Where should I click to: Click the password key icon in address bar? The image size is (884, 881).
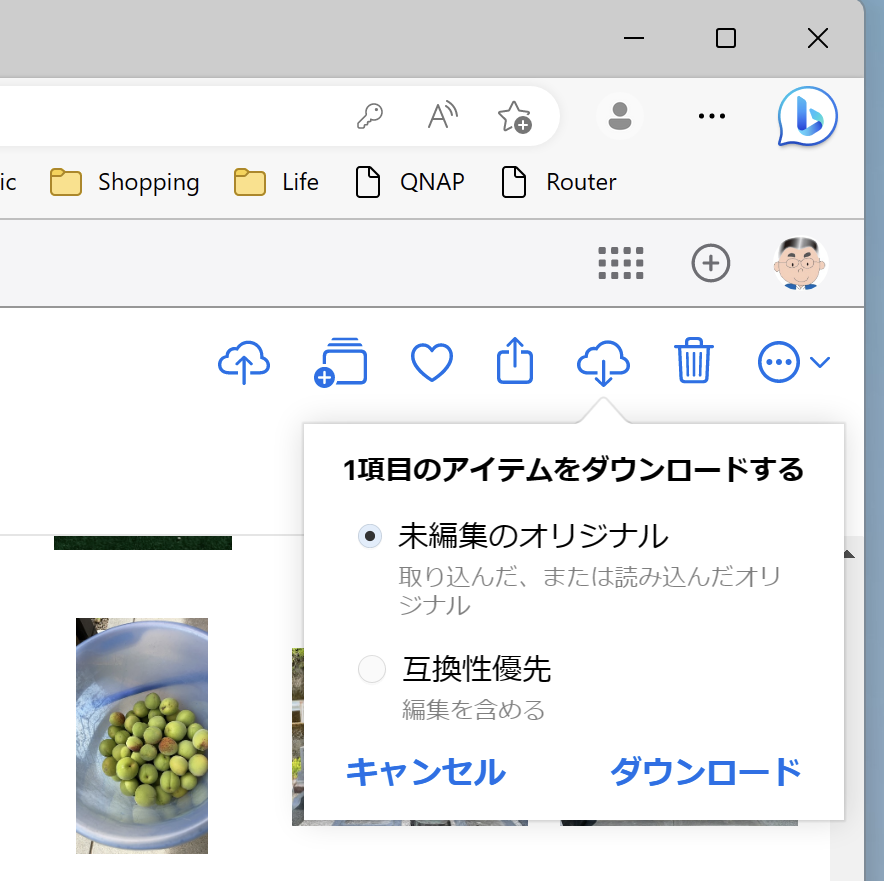[x=370, y=116]
